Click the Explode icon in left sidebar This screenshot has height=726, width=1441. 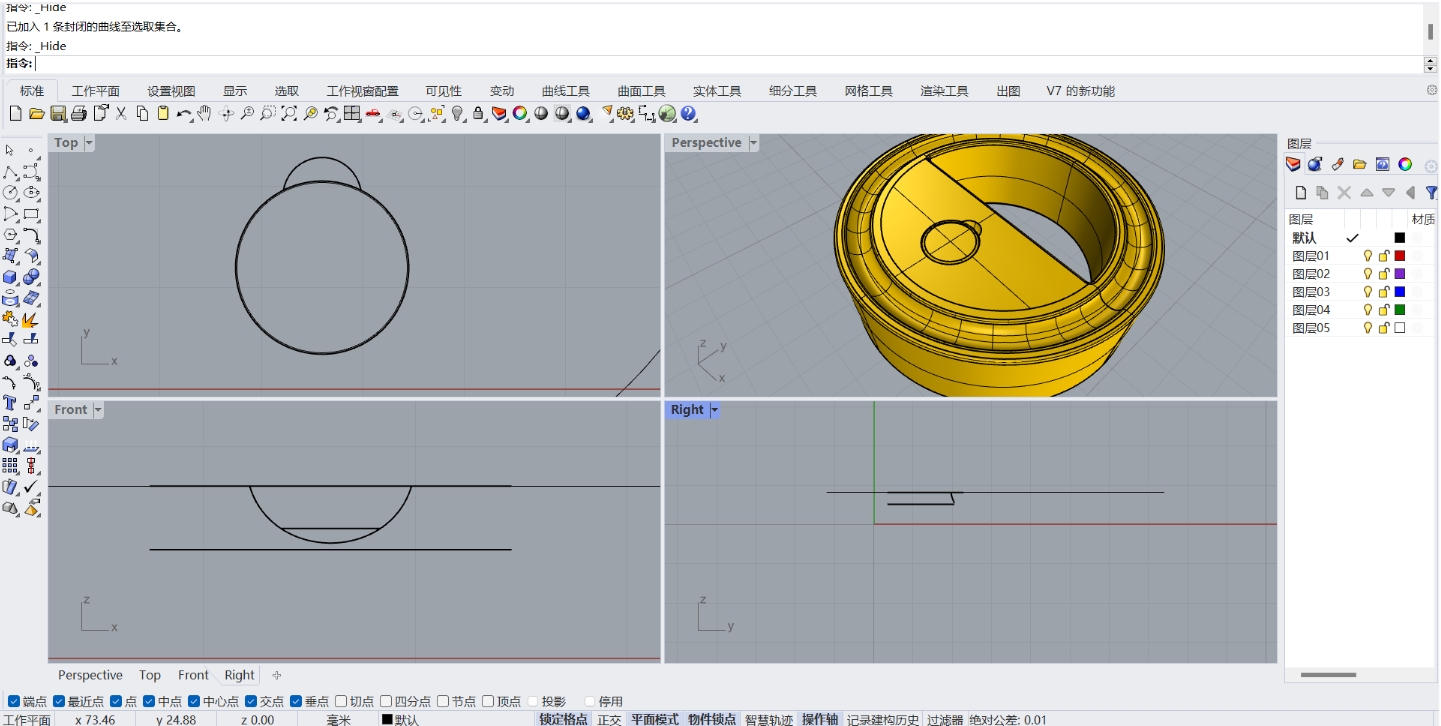[31, 319]
